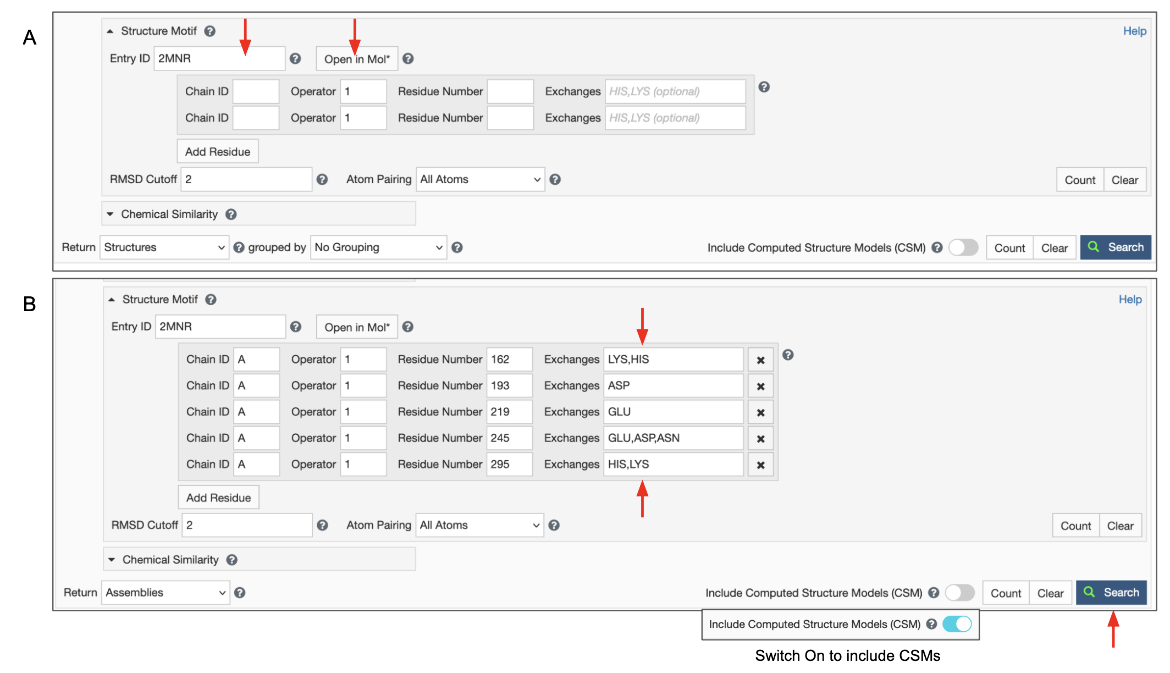Delete the row with GLU,ASP,ASN exchanges
1170x673 pixels.
[x=760, y=438]
